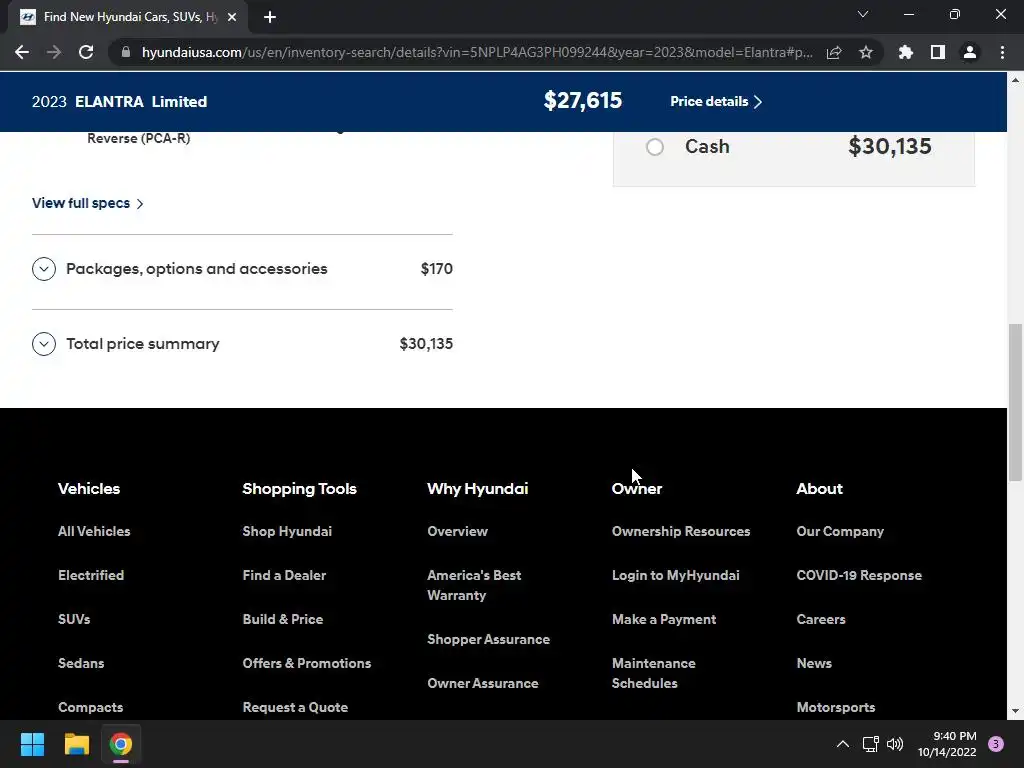
Task: Open File Explorer from taskbar
Action: point(76,744)
